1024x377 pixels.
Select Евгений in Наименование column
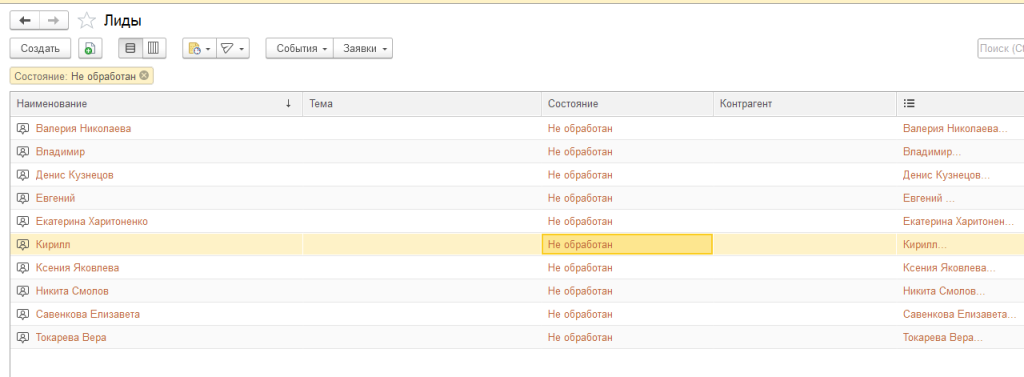tap(56, 198)
